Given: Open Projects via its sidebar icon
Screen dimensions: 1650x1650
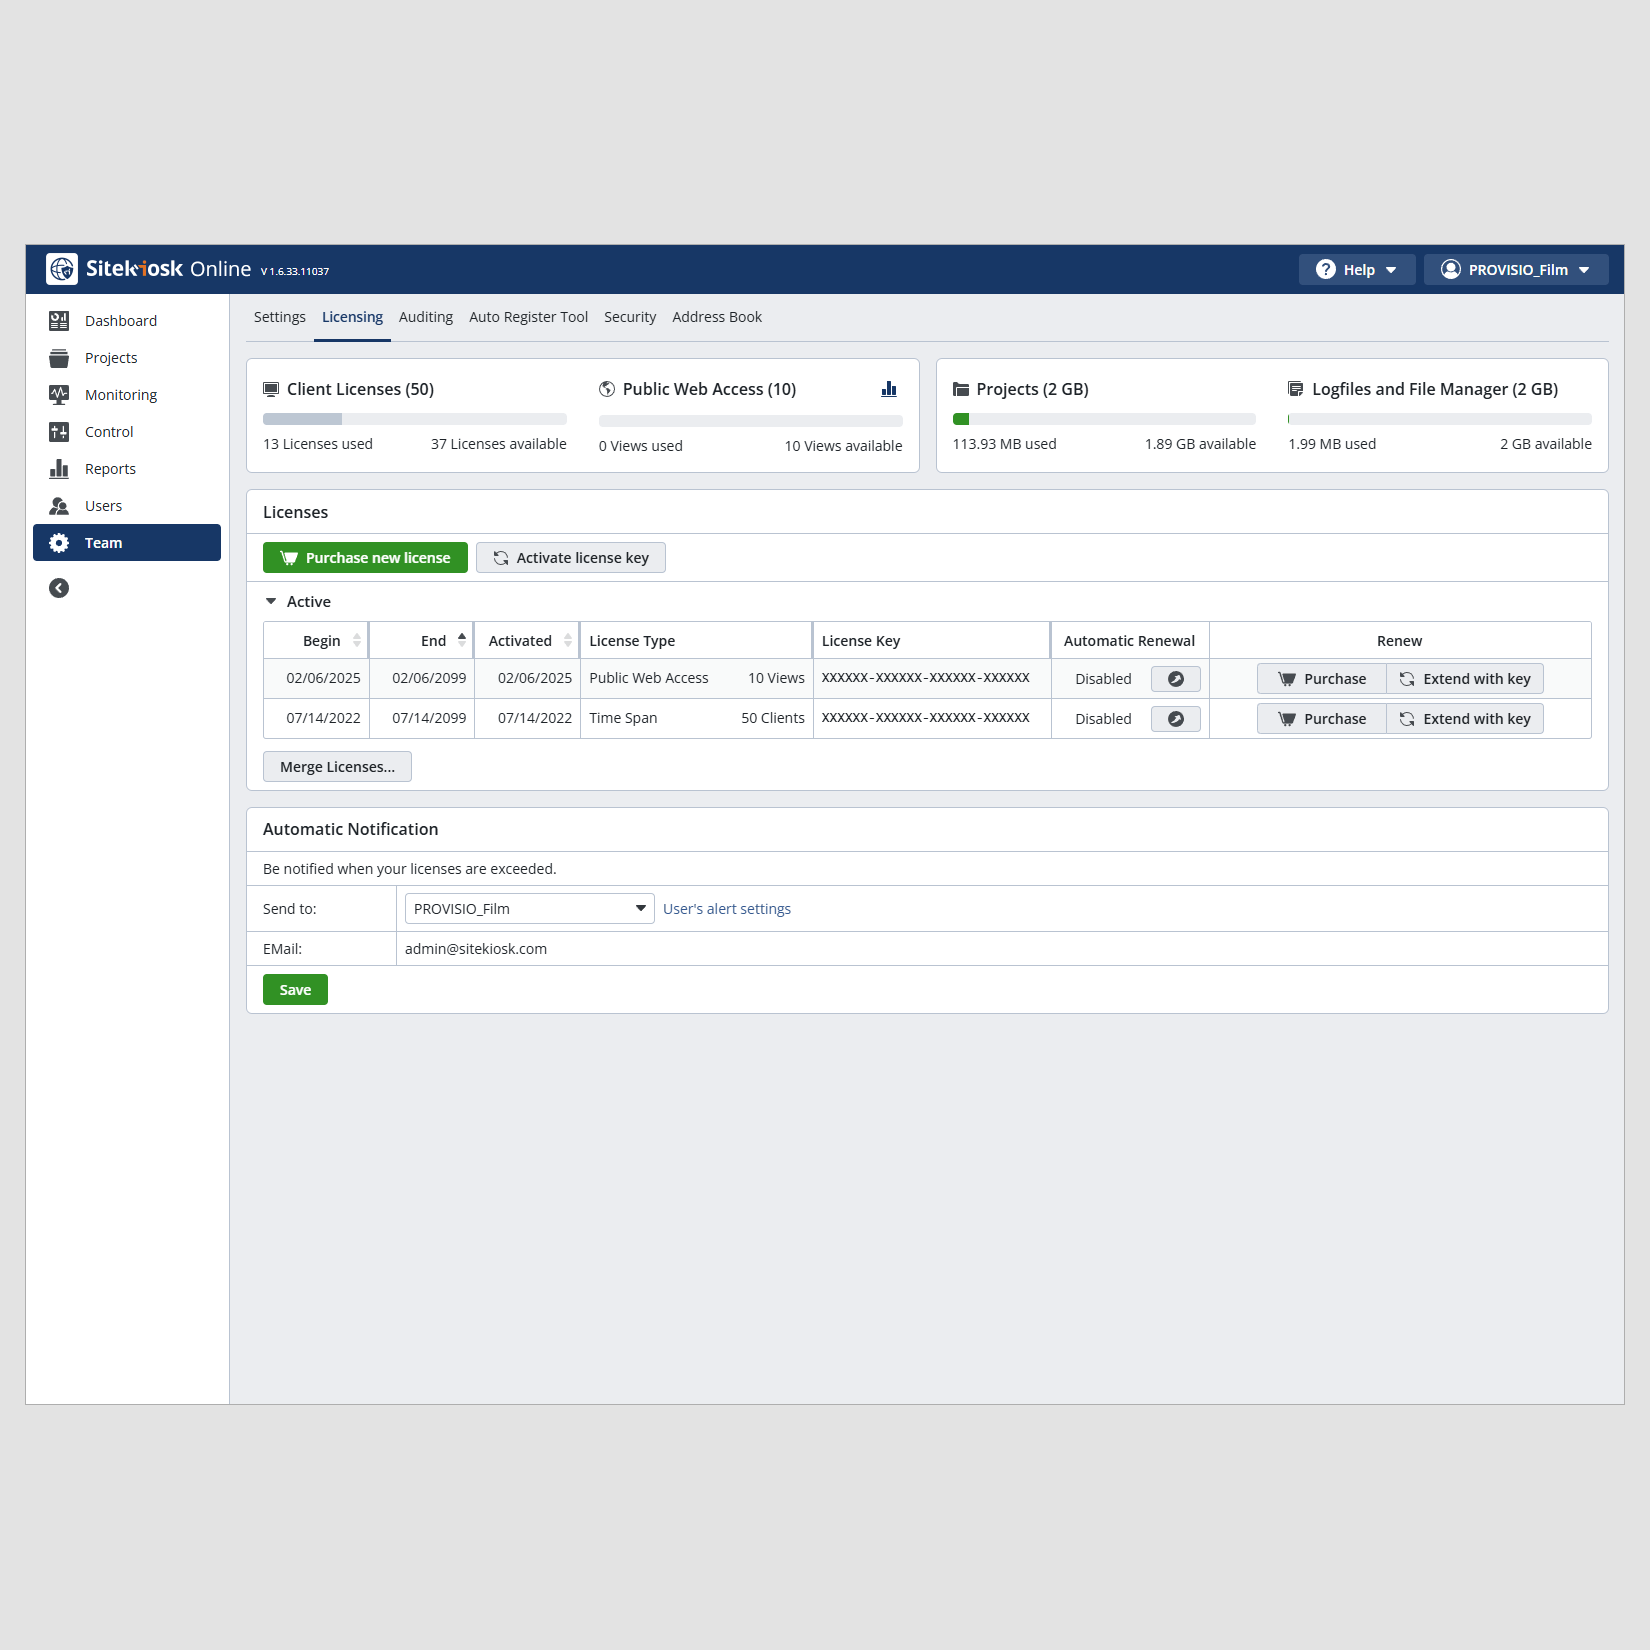Looking at the screenshot, I should 59,358.
